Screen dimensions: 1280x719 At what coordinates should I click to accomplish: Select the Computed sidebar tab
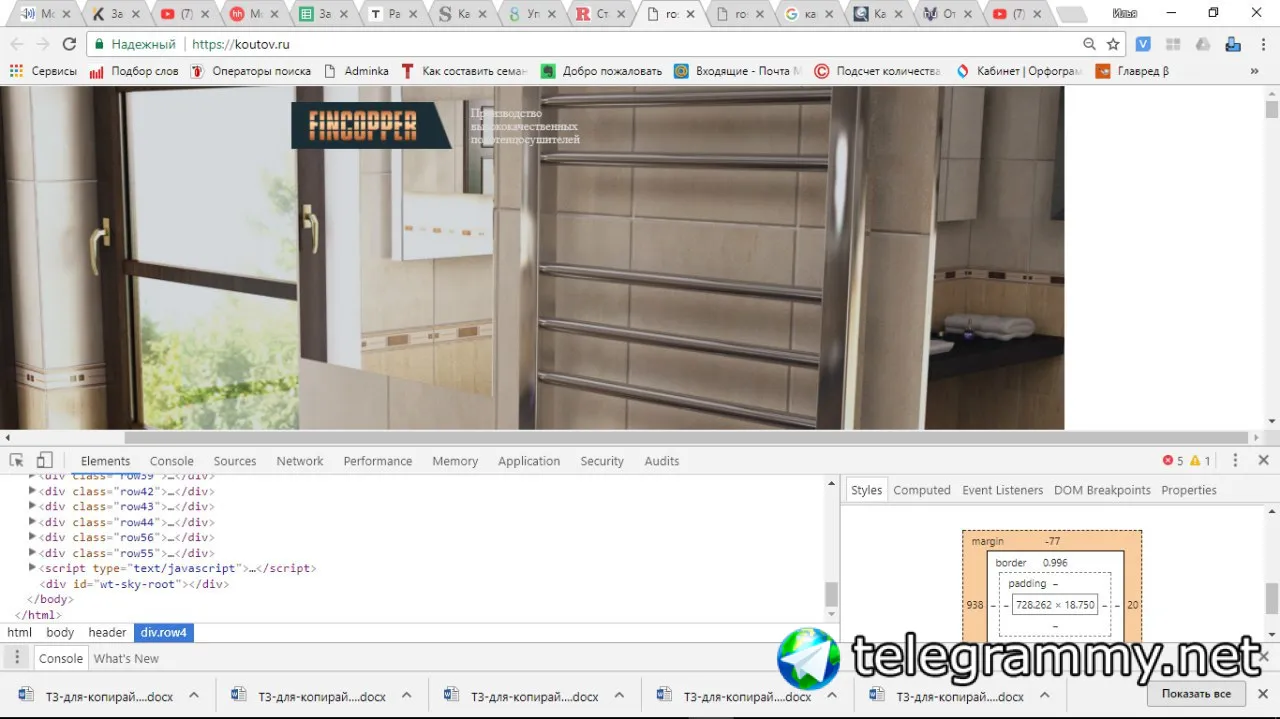[922, 490]
